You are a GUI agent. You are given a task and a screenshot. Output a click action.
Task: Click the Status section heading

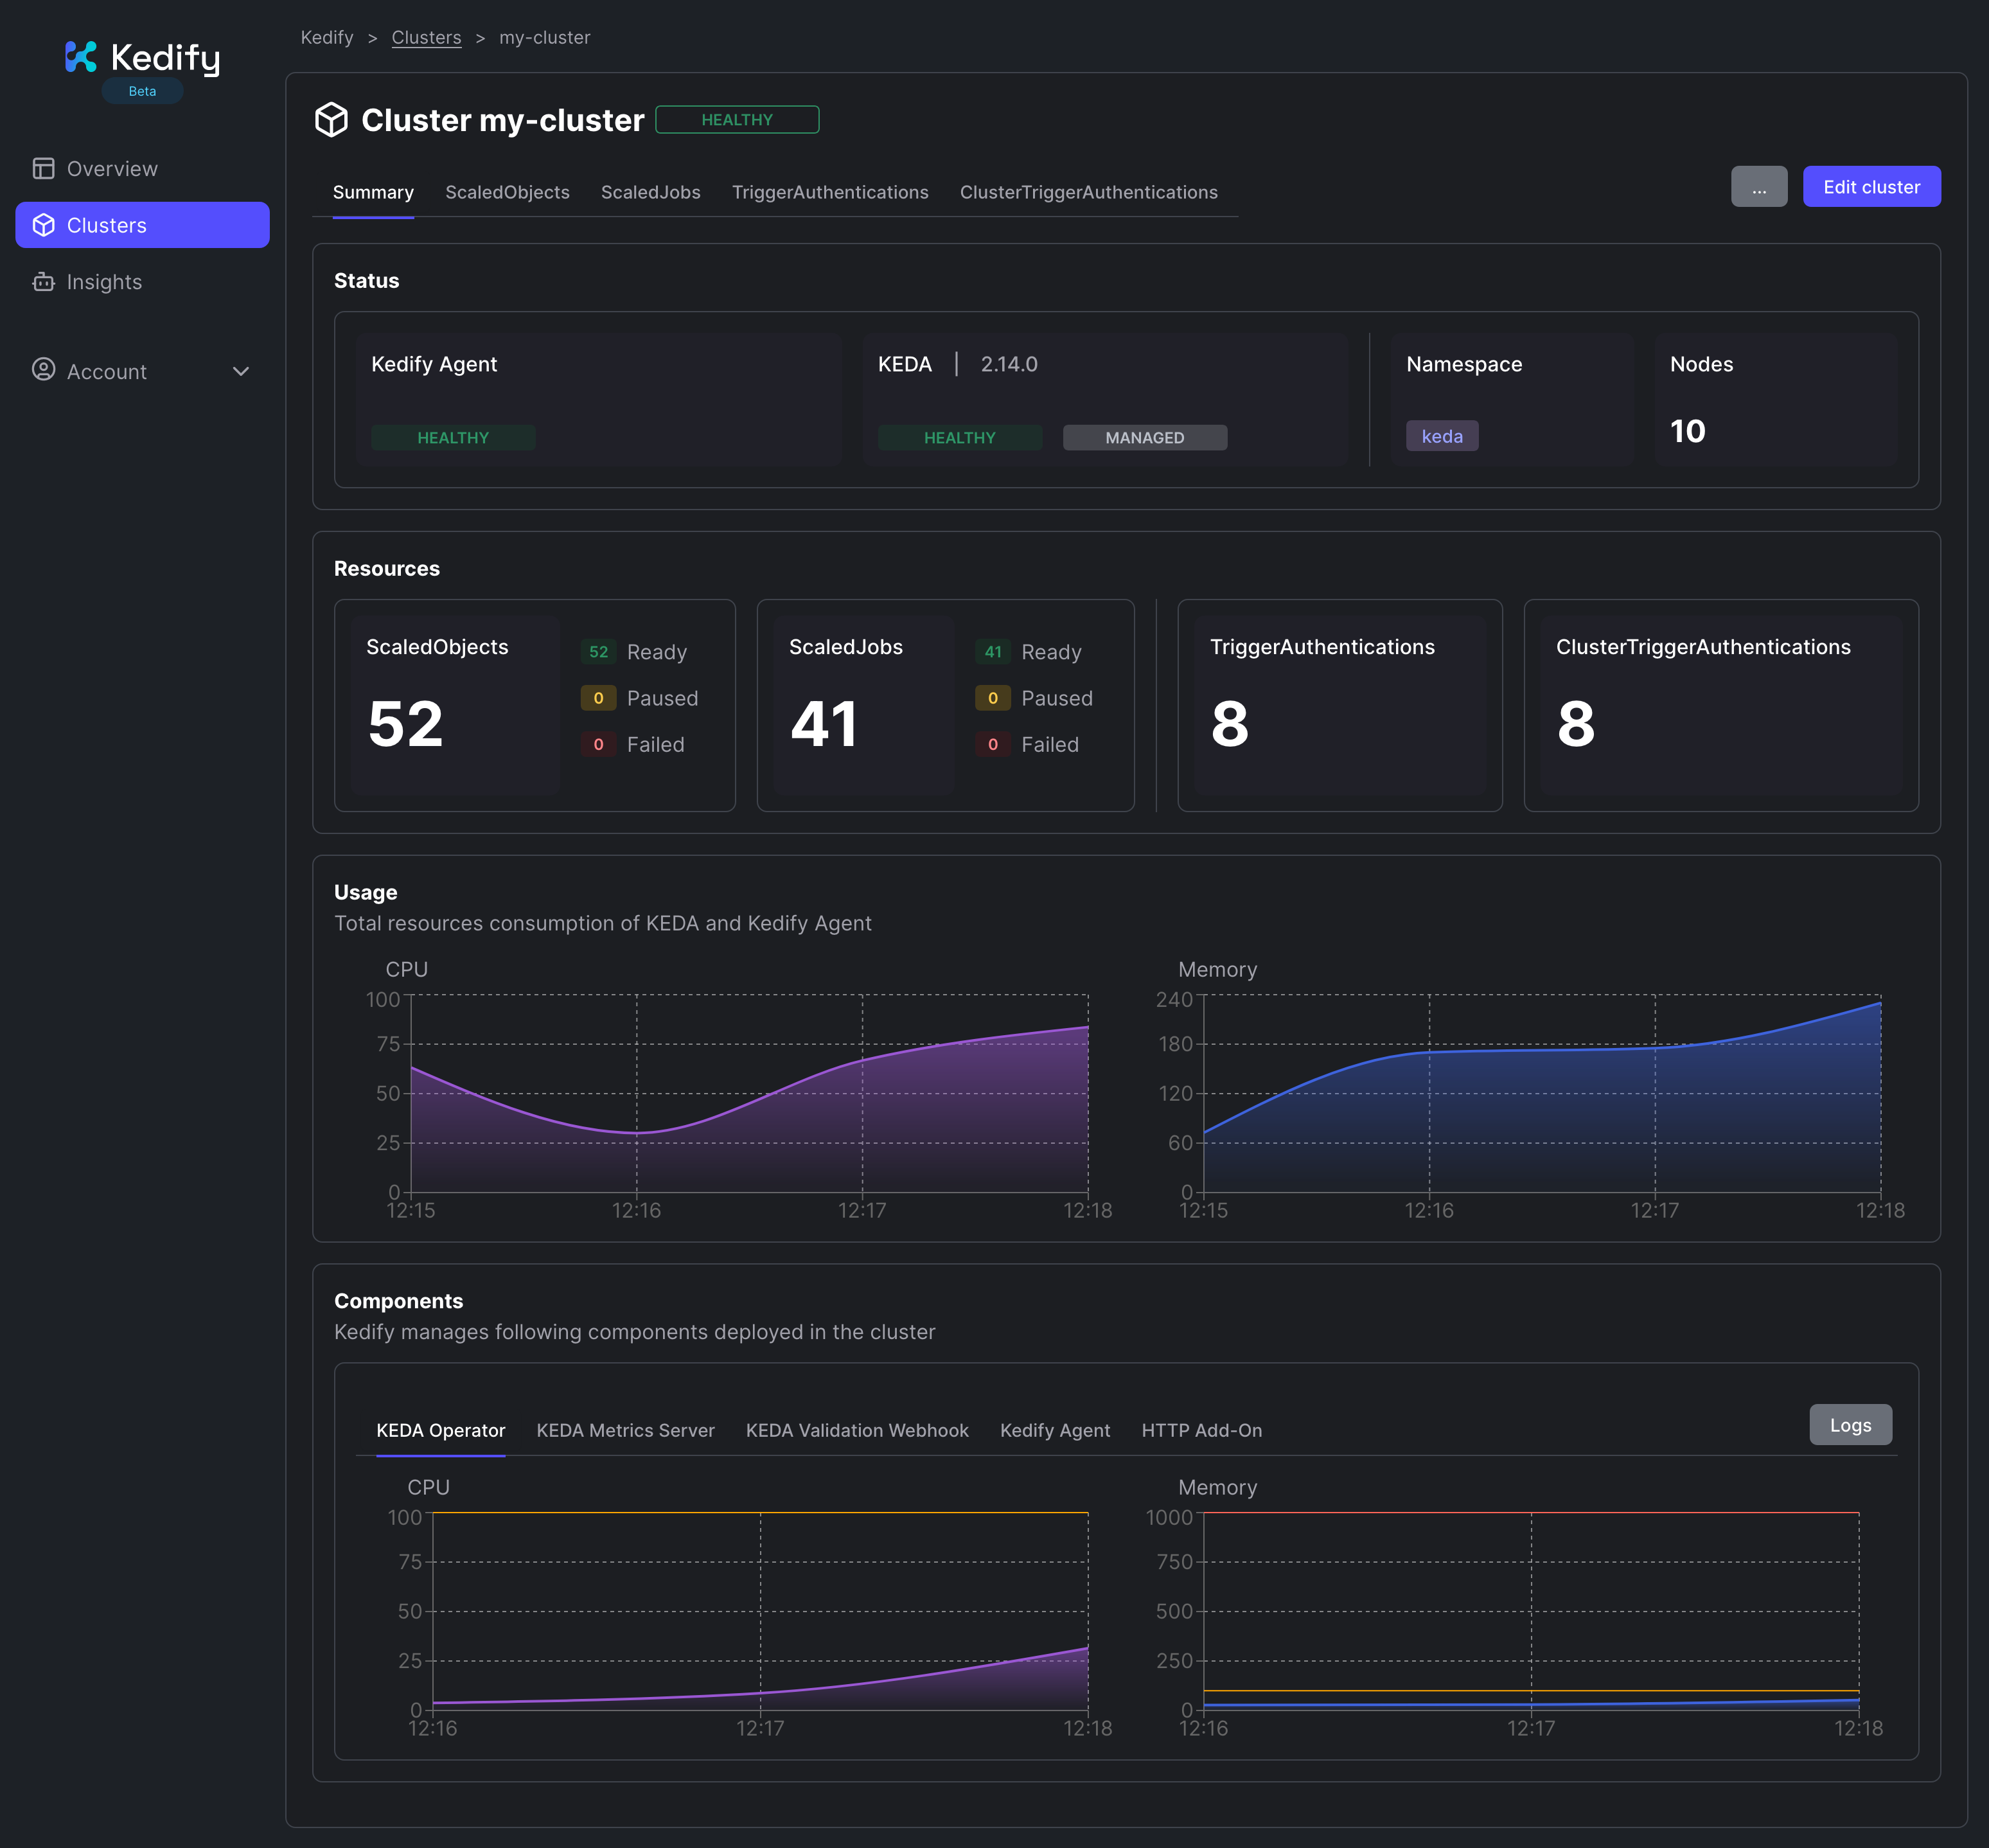366,281
